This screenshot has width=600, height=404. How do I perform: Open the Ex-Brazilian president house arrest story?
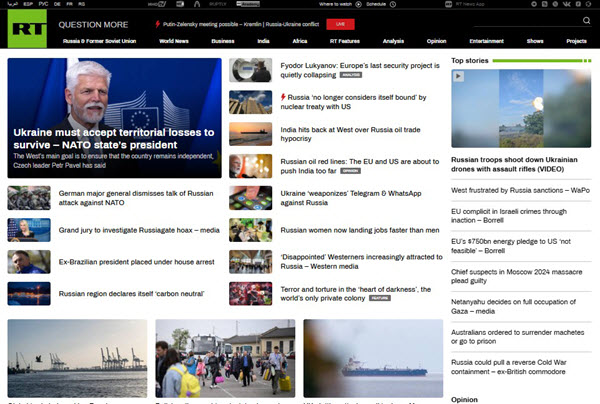[137, 262]
